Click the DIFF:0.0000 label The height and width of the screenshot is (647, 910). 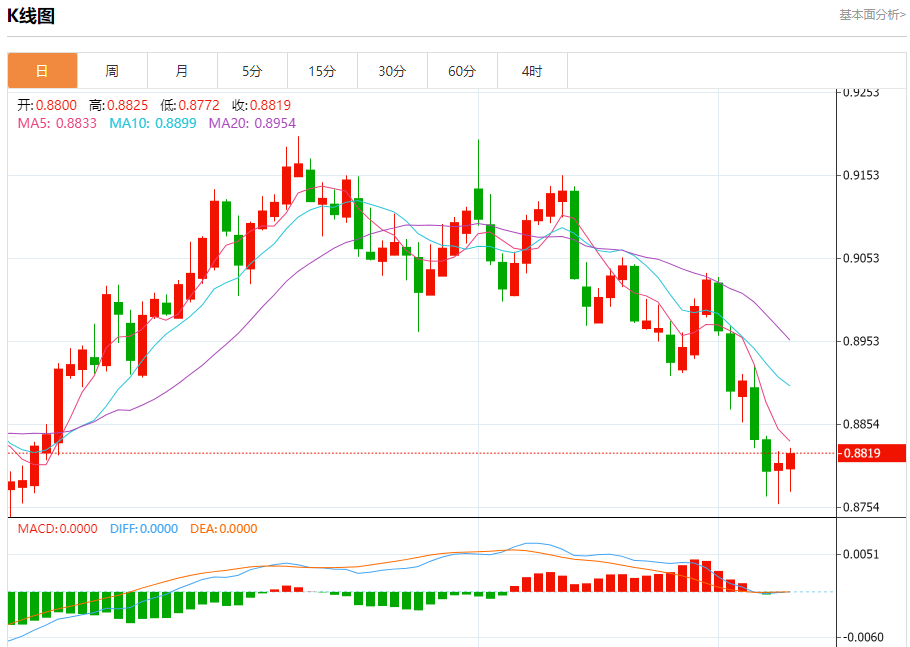tap(144, 529)
